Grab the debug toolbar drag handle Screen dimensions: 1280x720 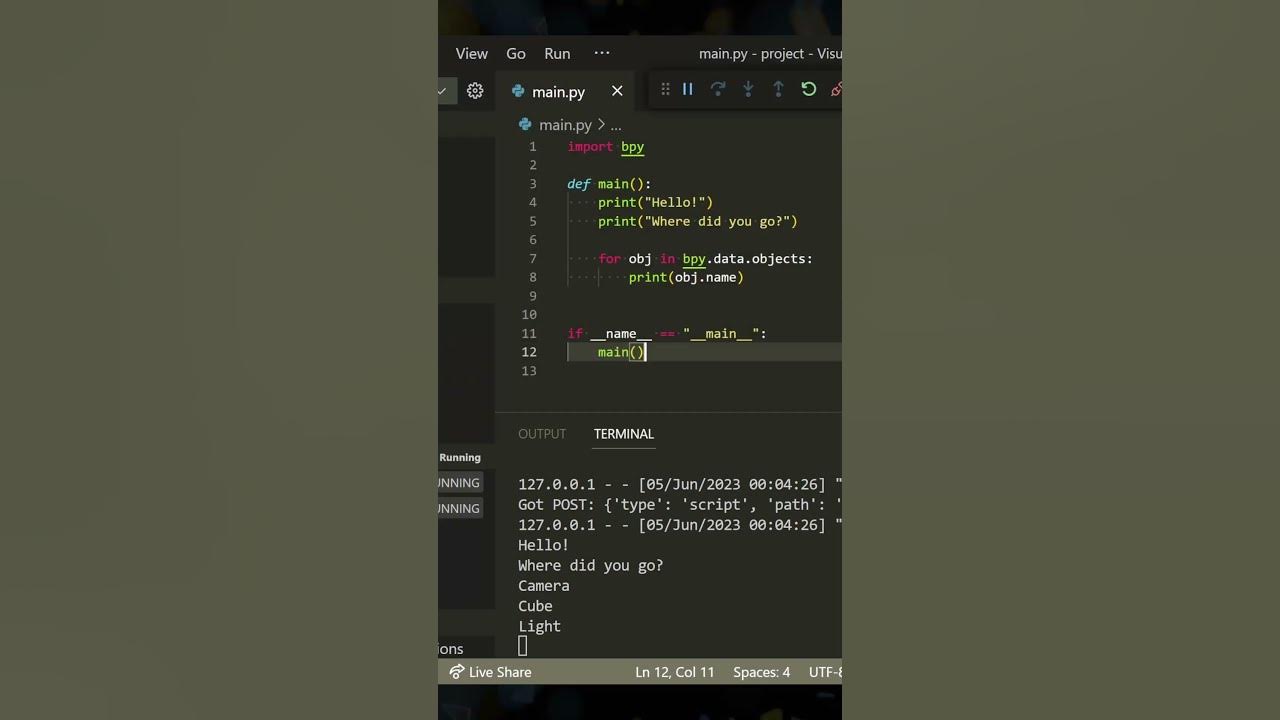665,89
